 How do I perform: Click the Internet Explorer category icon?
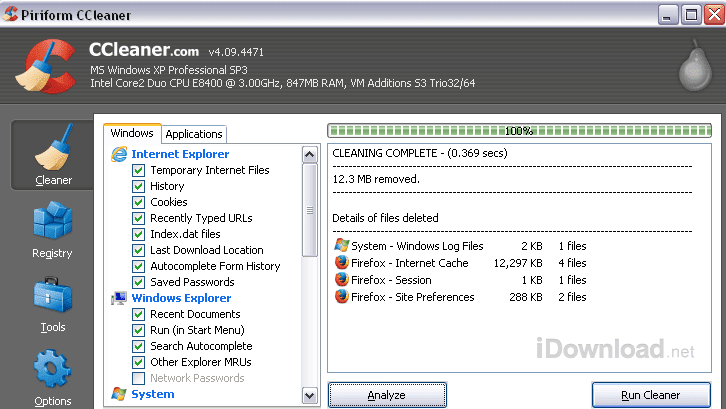pos(119,154)
